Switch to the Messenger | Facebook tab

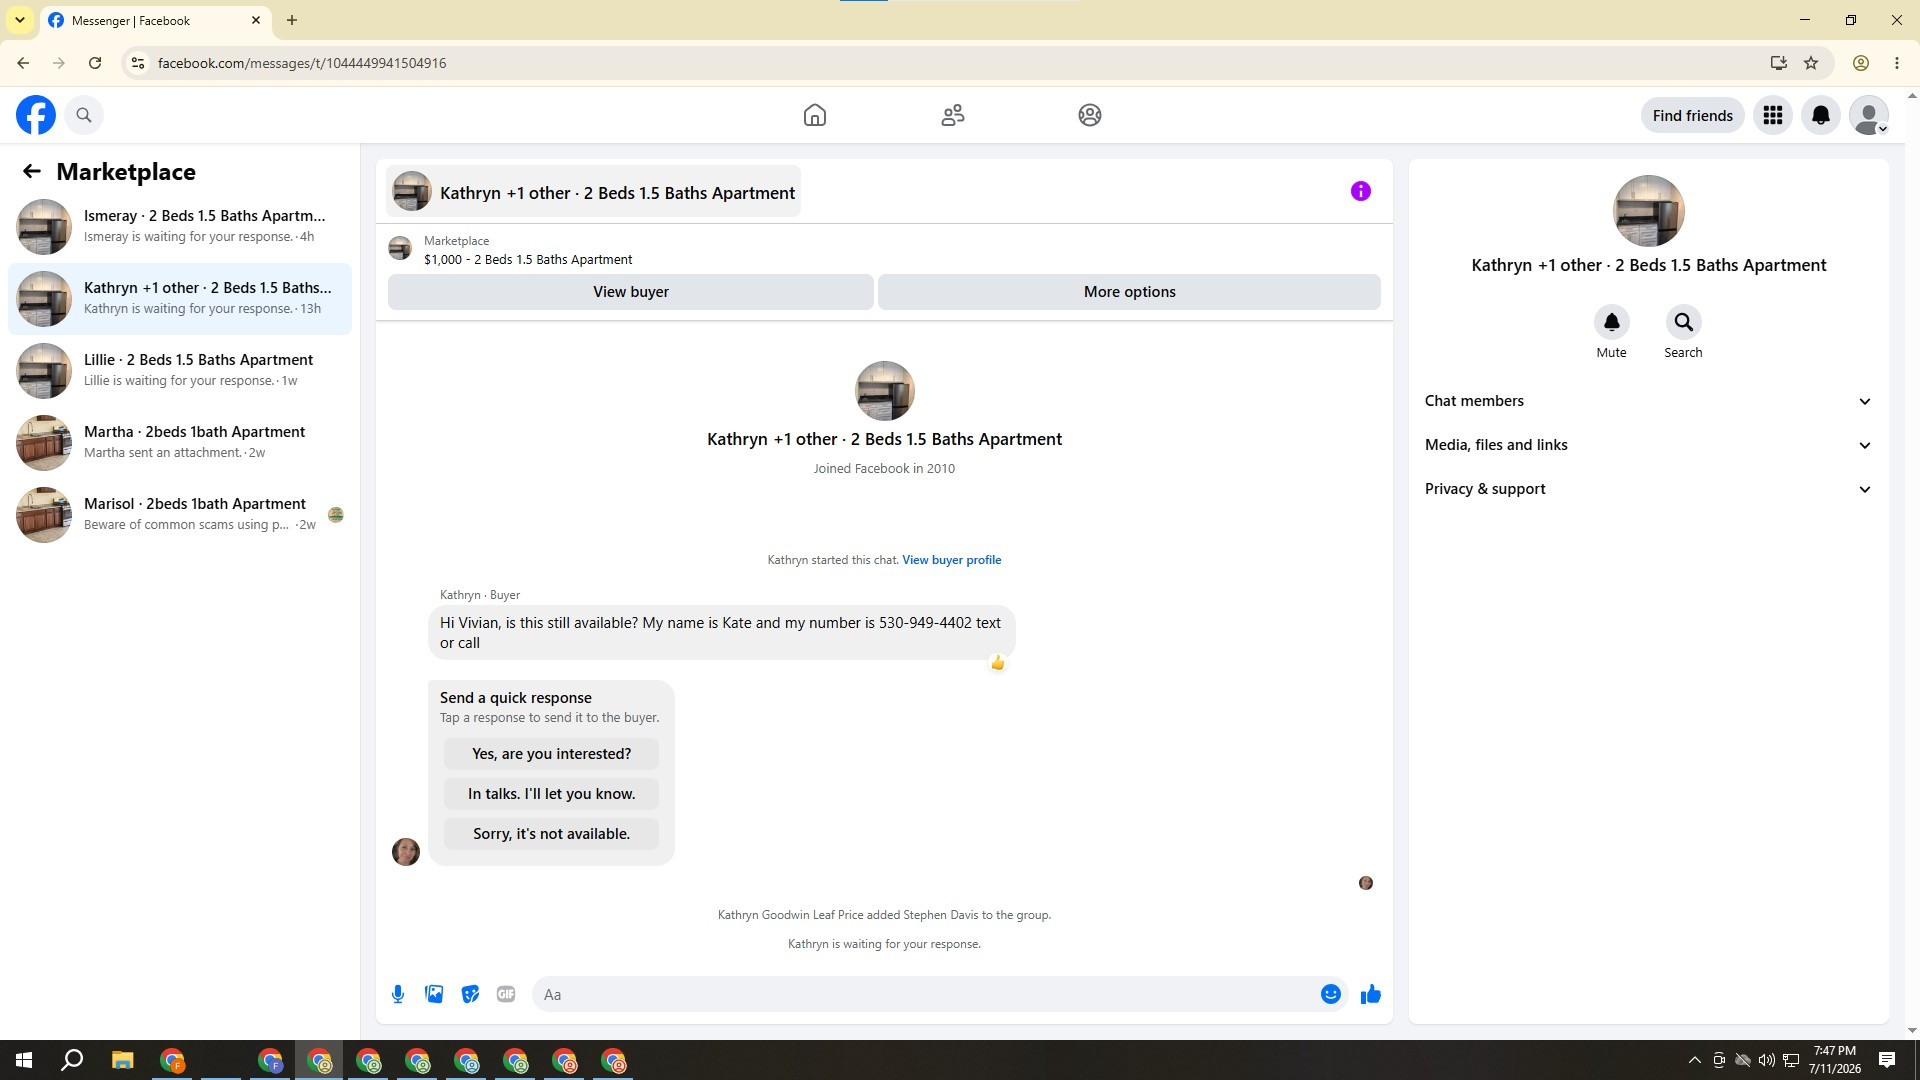coord(155,20)
